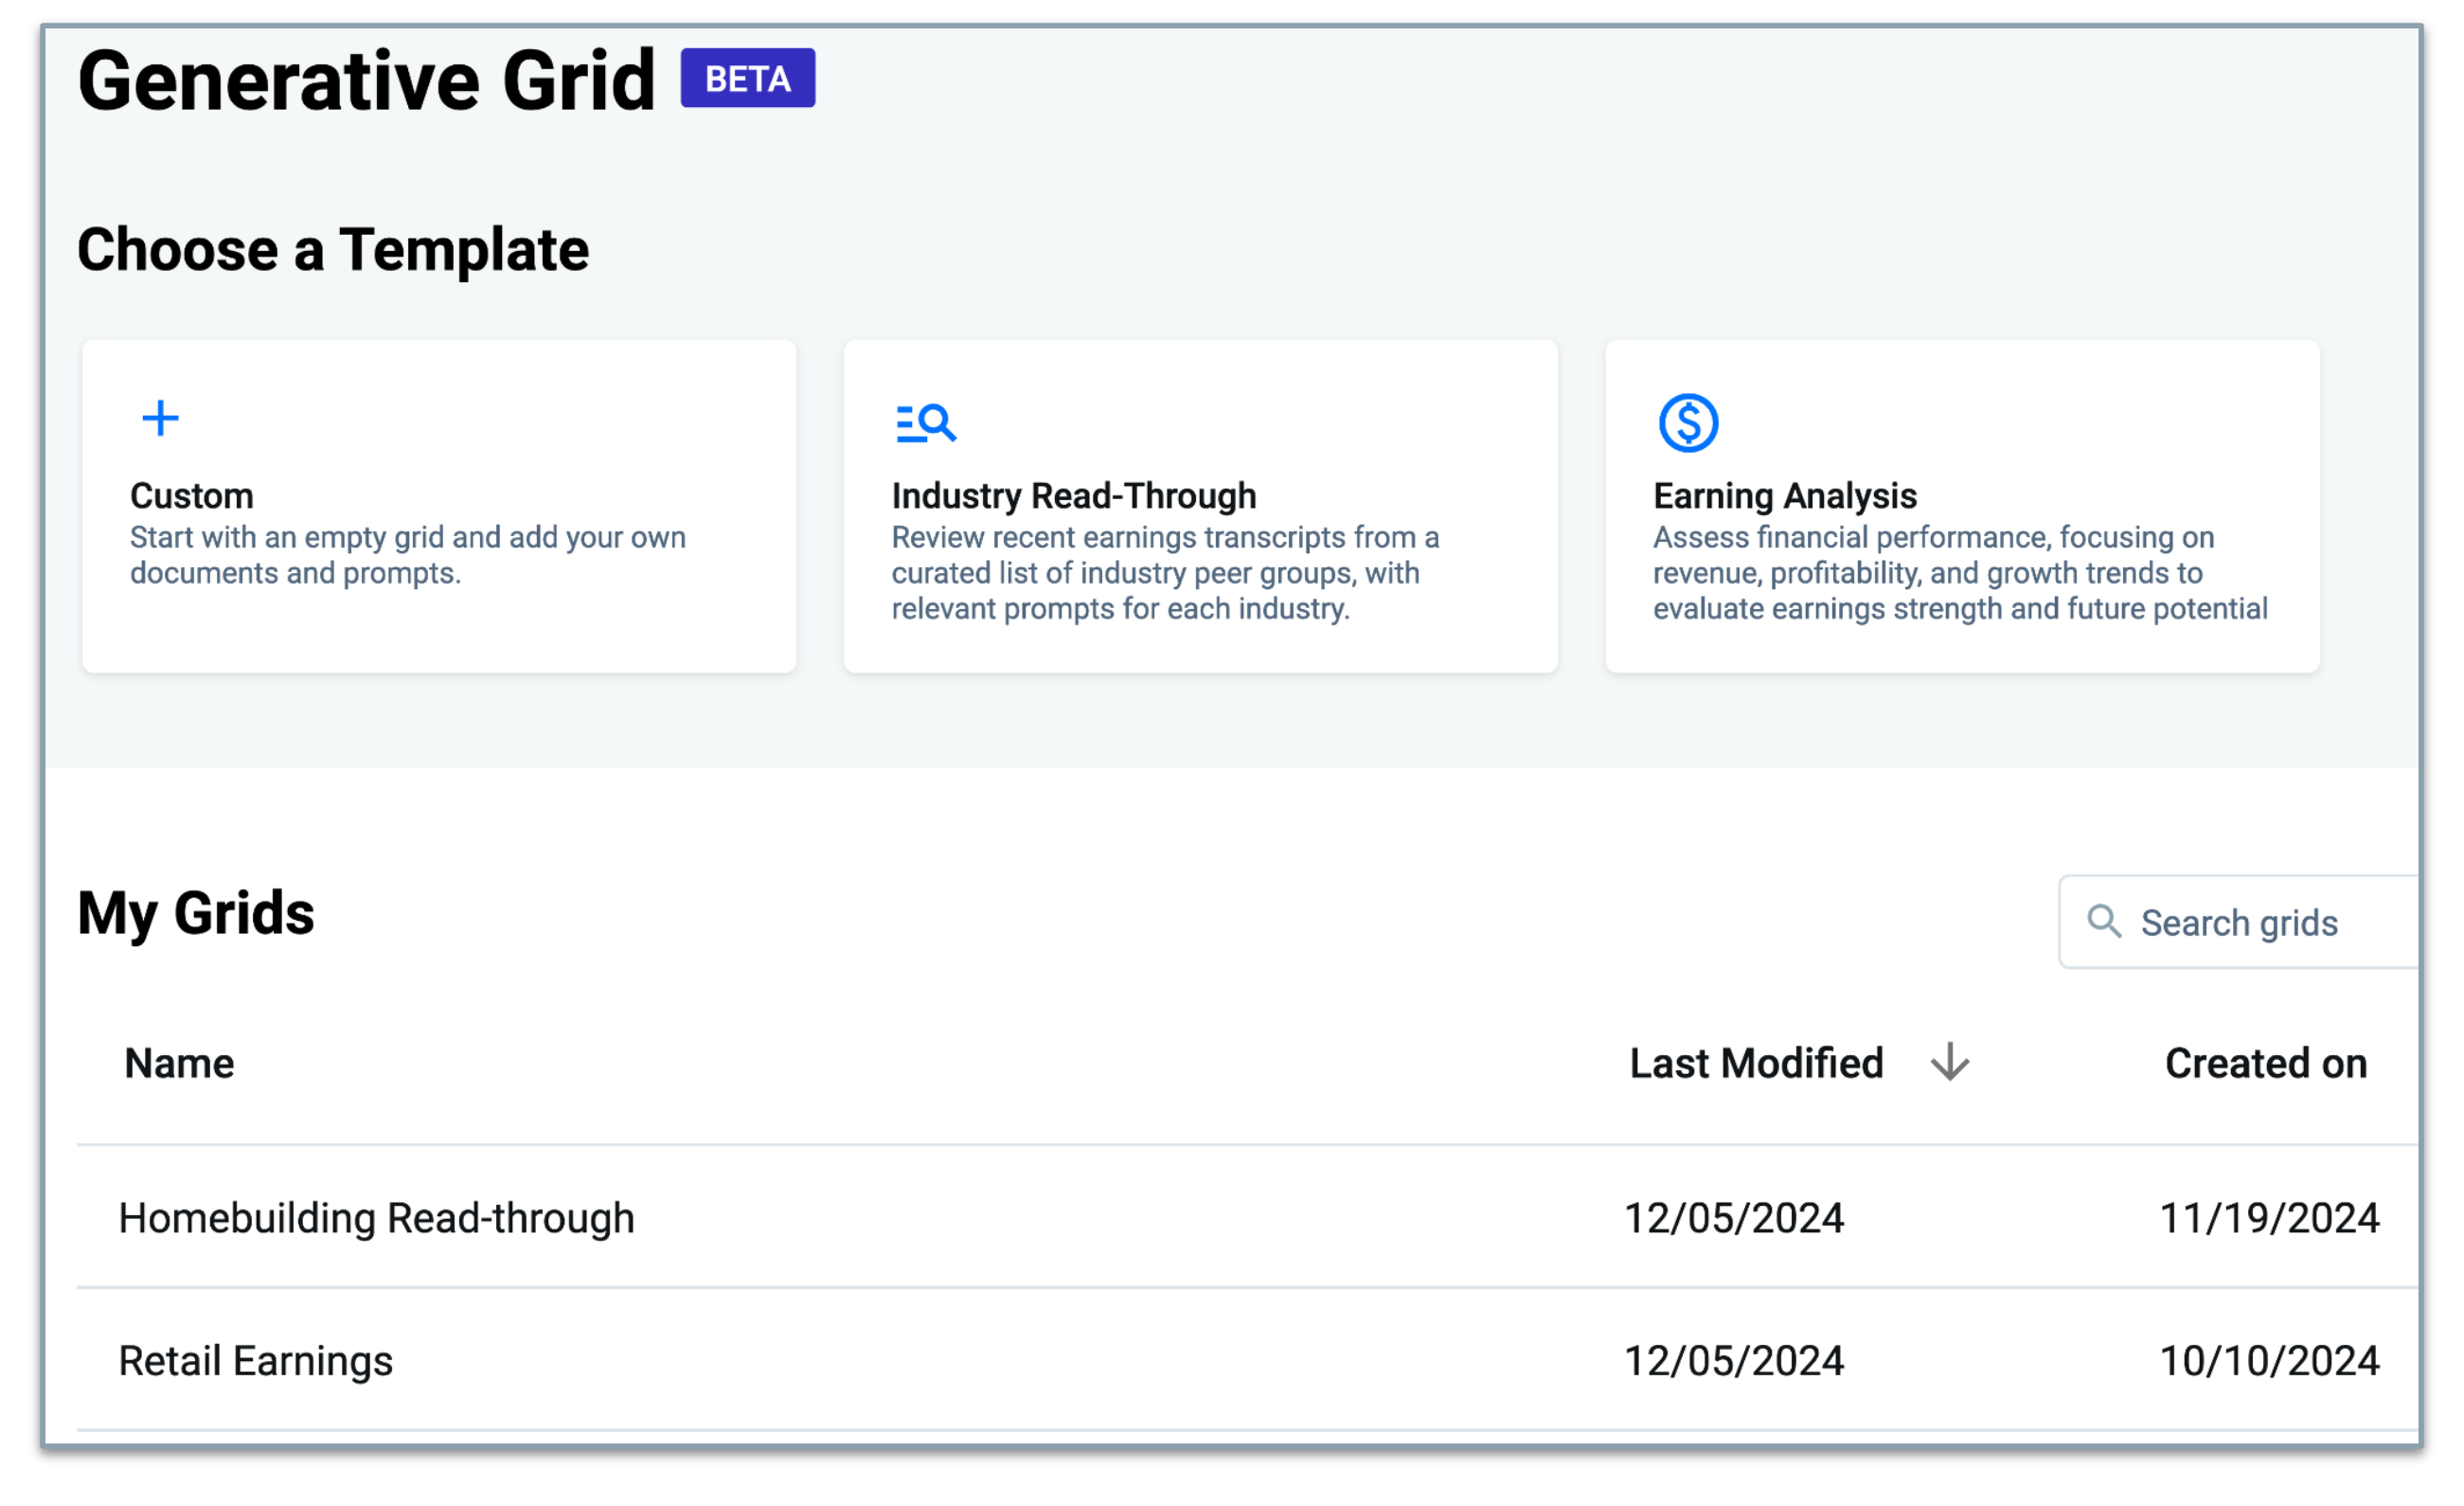
Task: Click the Retail Earnings created date 10/10/2024
Action: [x=2268, y=1361]
